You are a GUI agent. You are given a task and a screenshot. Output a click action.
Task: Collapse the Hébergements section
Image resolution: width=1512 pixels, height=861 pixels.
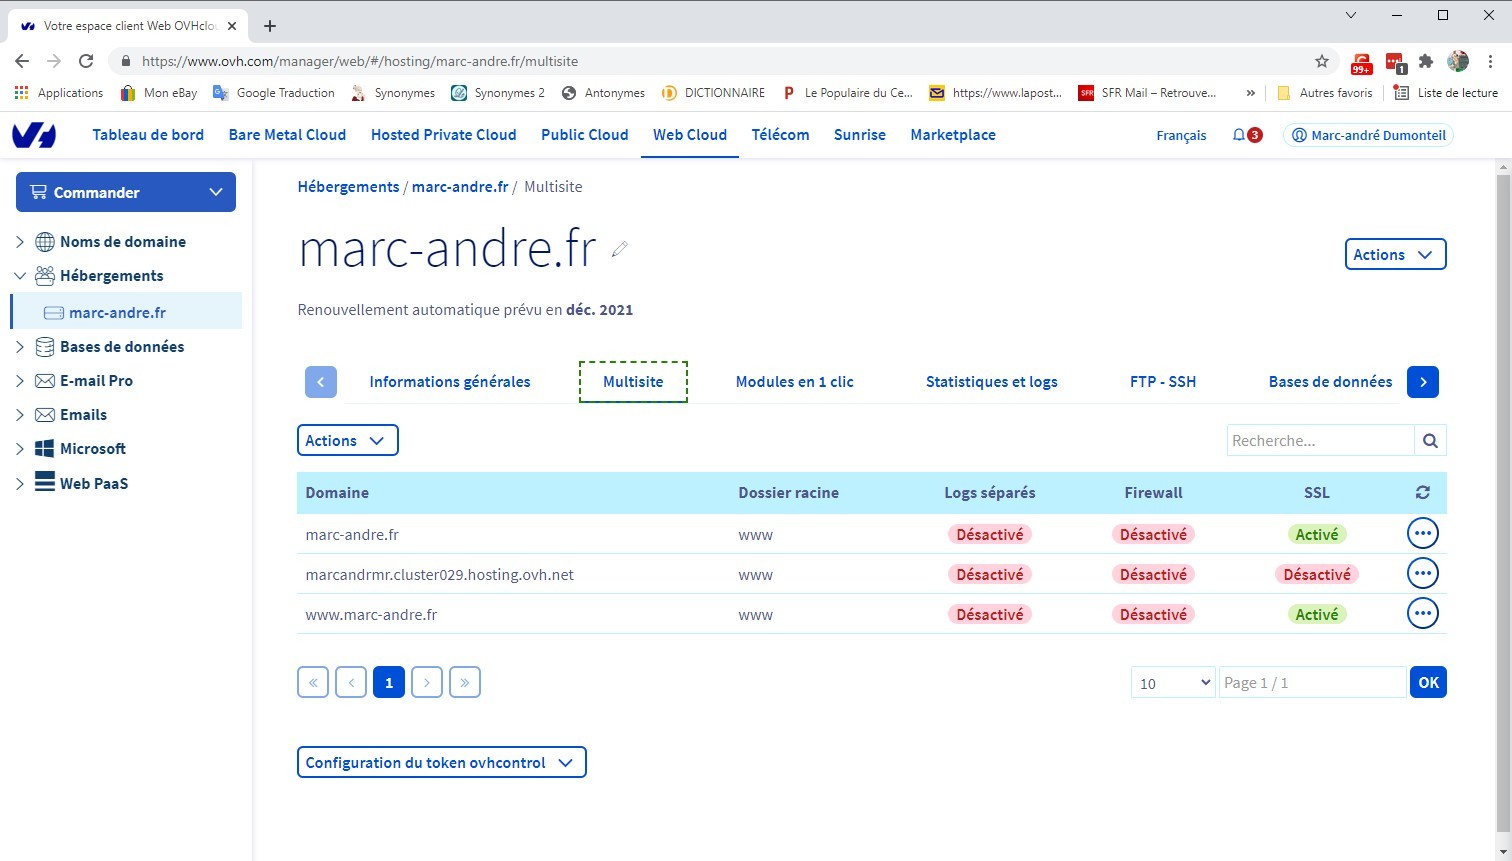(20, 276)
